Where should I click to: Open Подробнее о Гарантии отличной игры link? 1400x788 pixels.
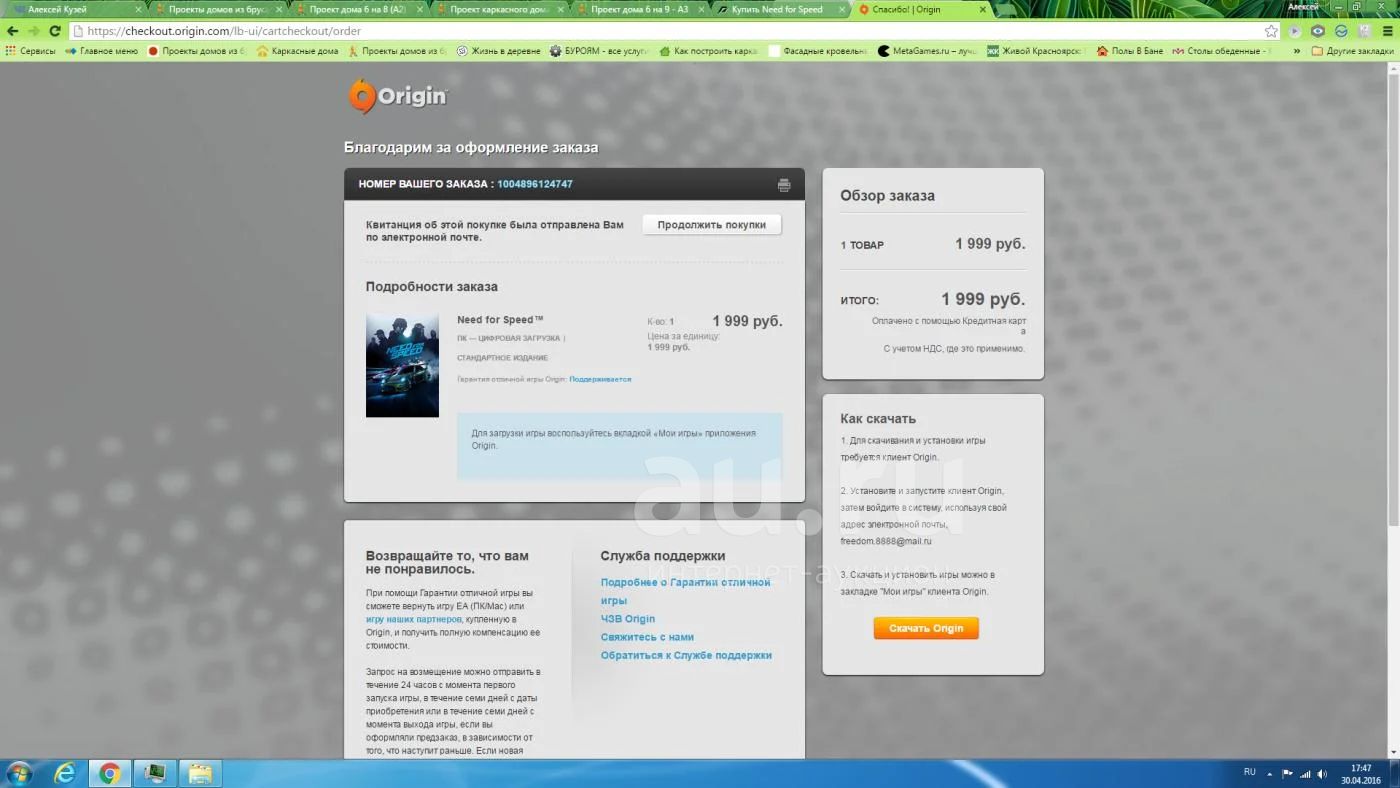coord(685,591)
